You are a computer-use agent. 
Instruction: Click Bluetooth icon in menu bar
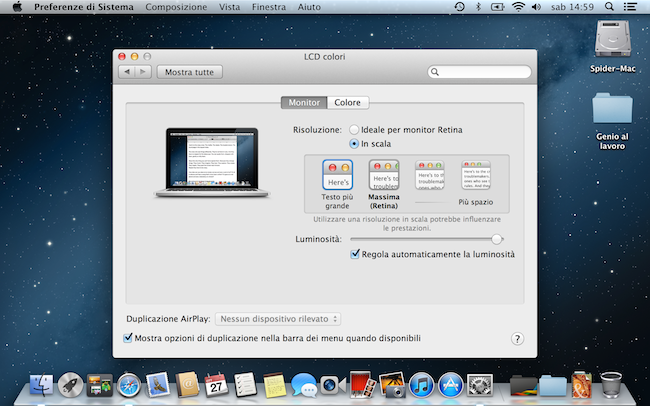(478, 7)
